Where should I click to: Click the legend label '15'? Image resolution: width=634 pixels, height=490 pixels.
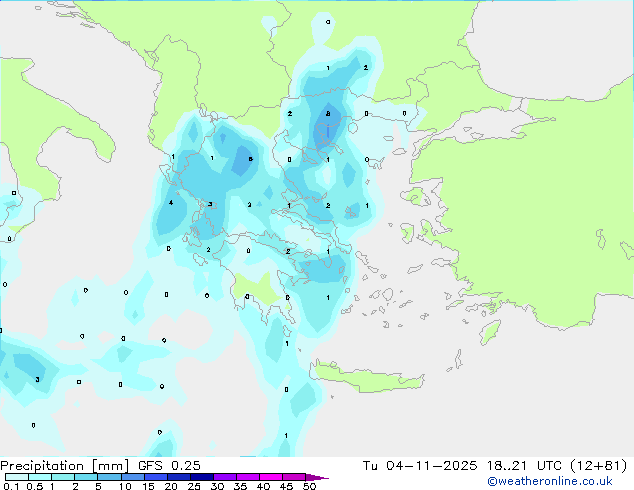[148, 486]
